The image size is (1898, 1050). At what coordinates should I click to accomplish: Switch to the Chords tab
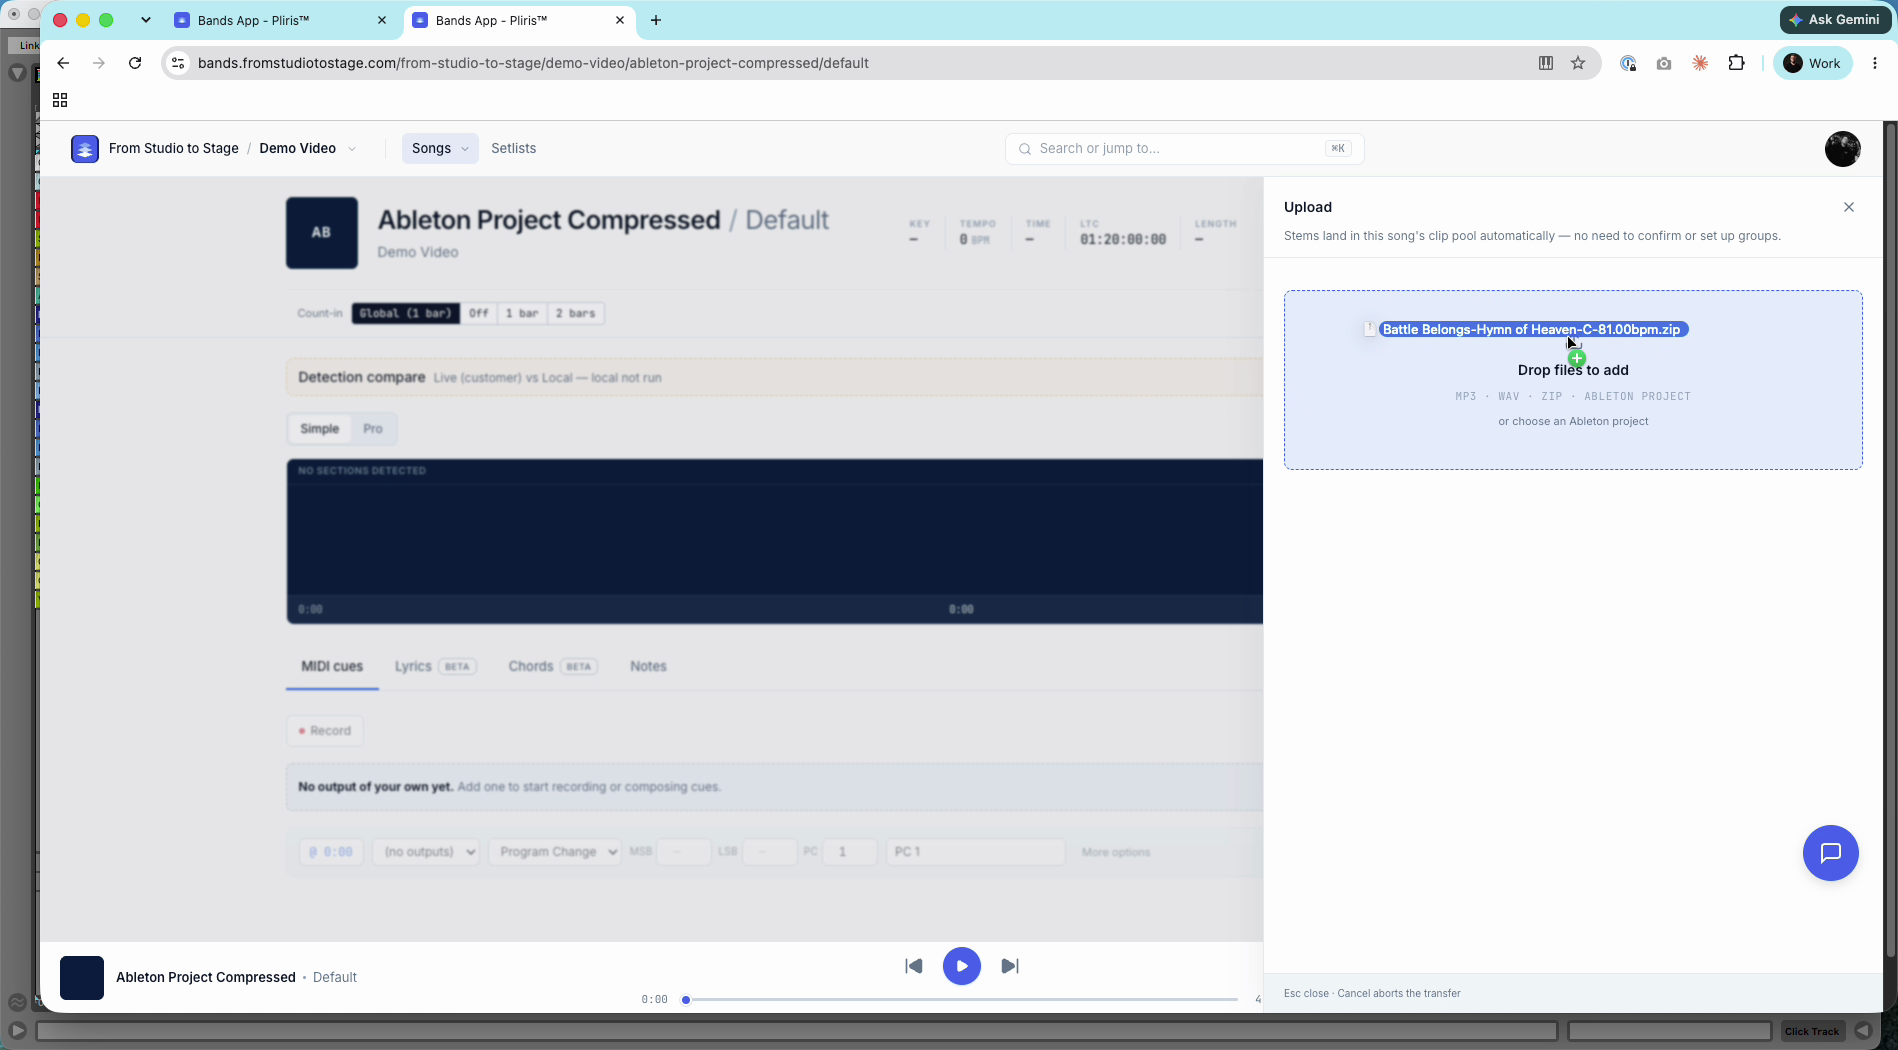pos(552,667)
